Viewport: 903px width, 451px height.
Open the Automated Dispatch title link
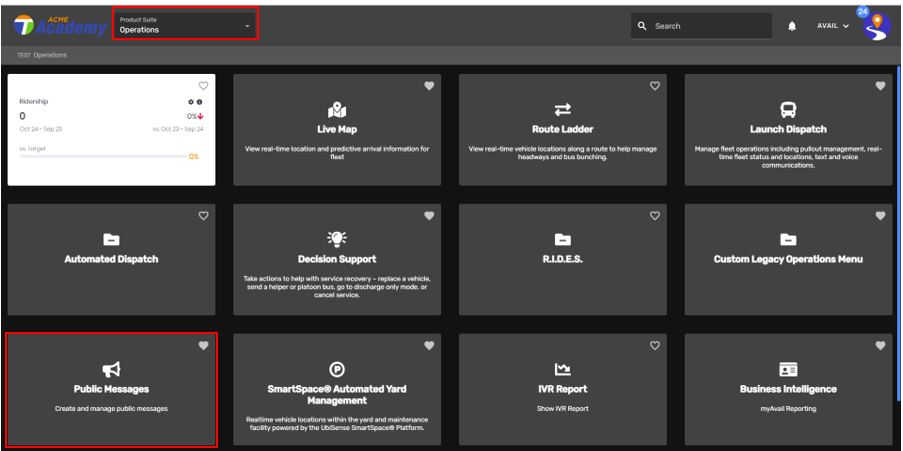[111, 259]
